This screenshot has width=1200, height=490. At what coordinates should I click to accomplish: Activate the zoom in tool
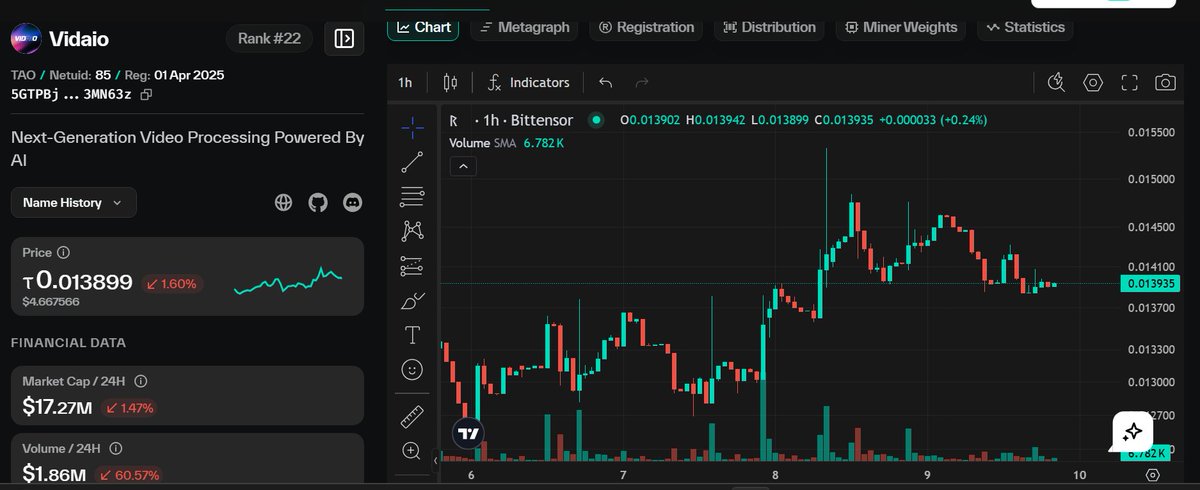click(412, 451)
